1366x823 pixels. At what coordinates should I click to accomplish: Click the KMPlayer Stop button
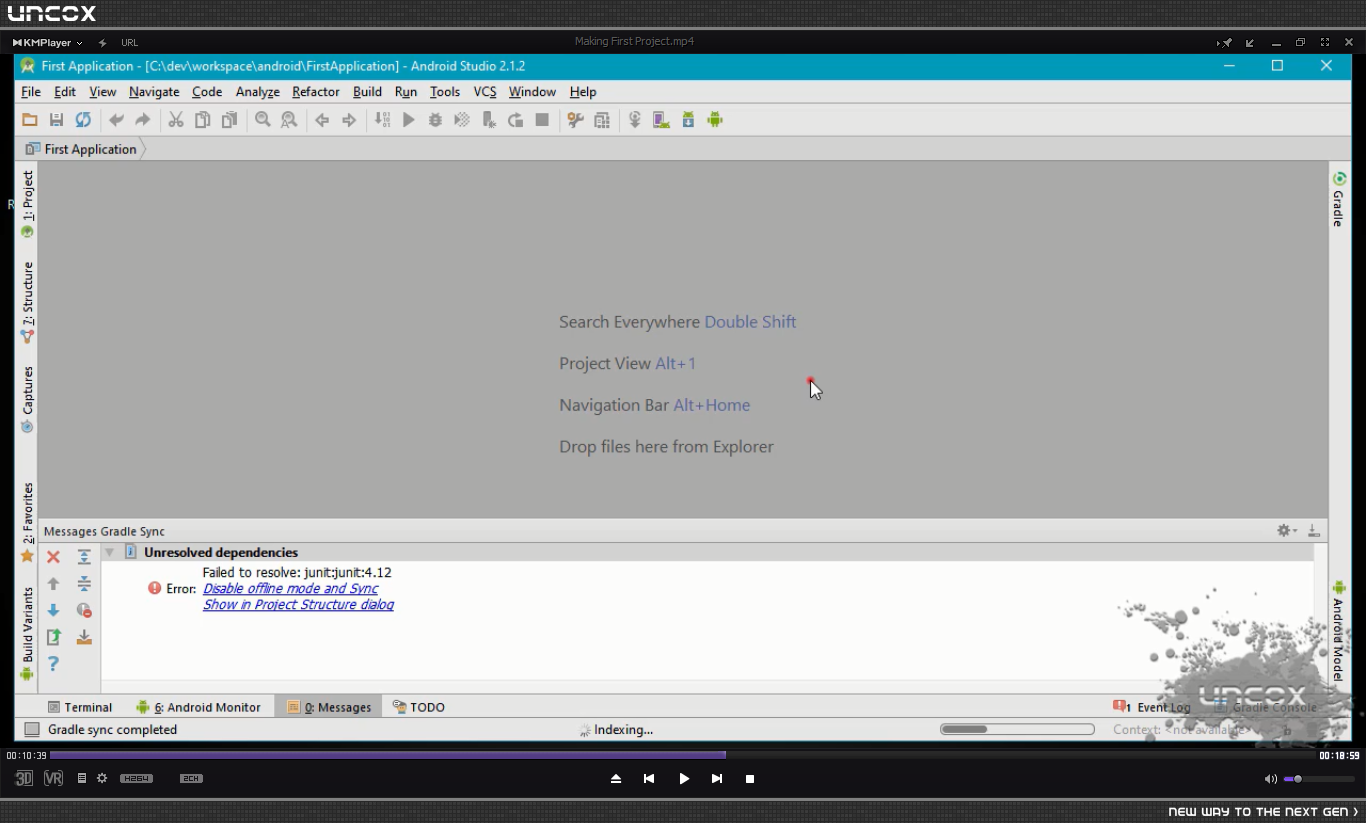pos(750,779)
